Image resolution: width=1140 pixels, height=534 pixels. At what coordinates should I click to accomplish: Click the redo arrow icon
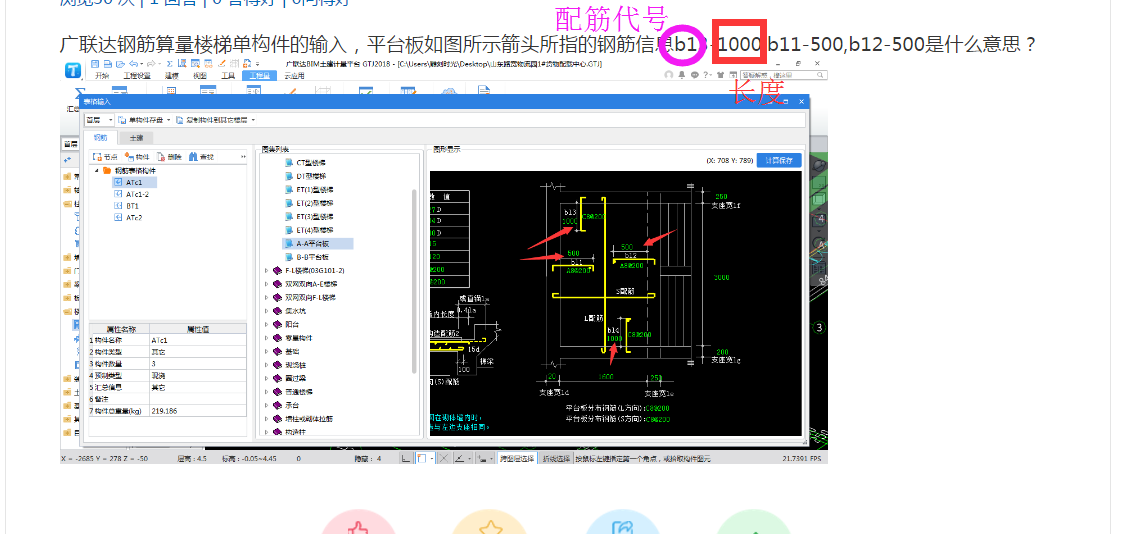coord(150,63)
